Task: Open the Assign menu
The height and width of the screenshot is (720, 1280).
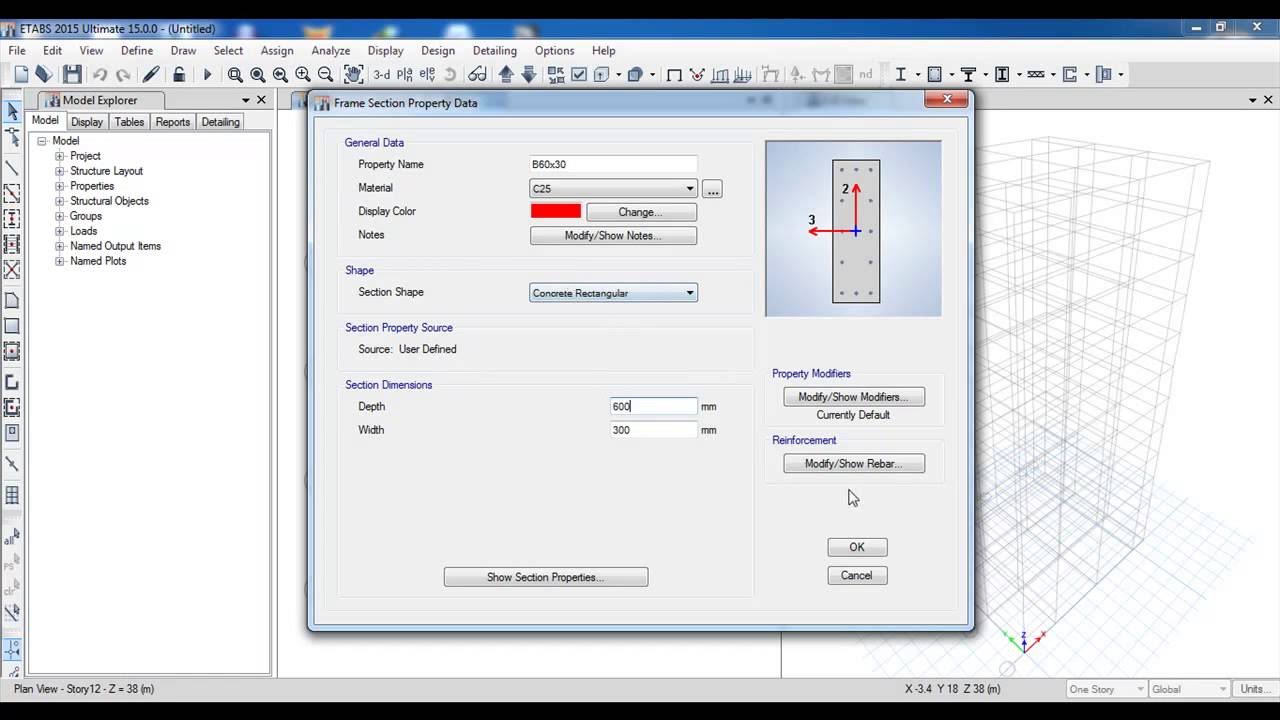Action: 277,50
